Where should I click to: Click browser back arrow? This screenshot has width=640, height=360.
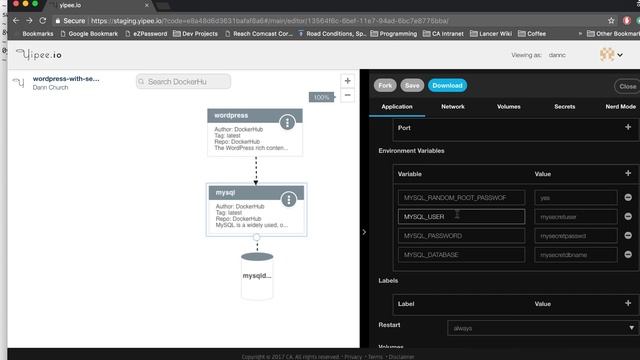(x=16, y=20)
